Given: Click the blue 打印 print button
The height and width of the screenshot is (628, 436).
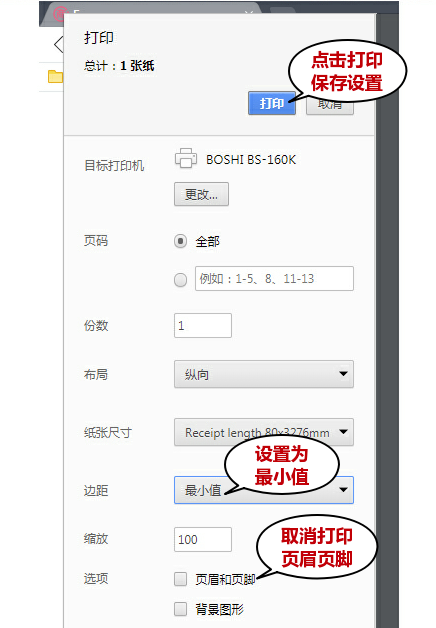Looking at the screenshot, I should (271, 103).
